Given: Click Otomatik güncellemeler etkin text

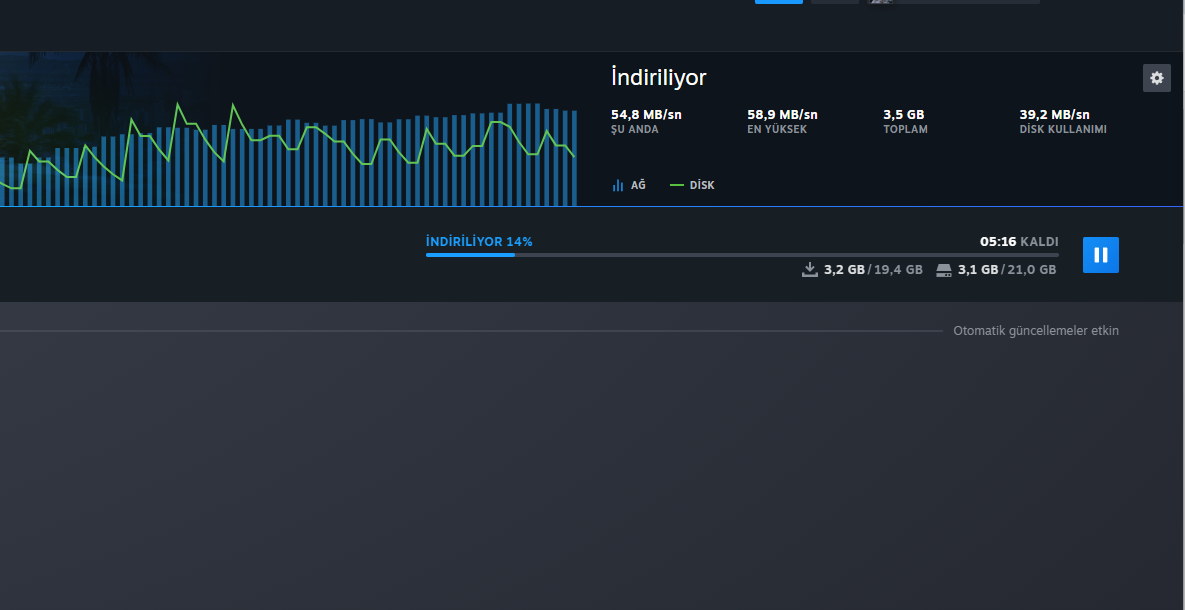Looking at the screenshot, I should pos(1036,331).
